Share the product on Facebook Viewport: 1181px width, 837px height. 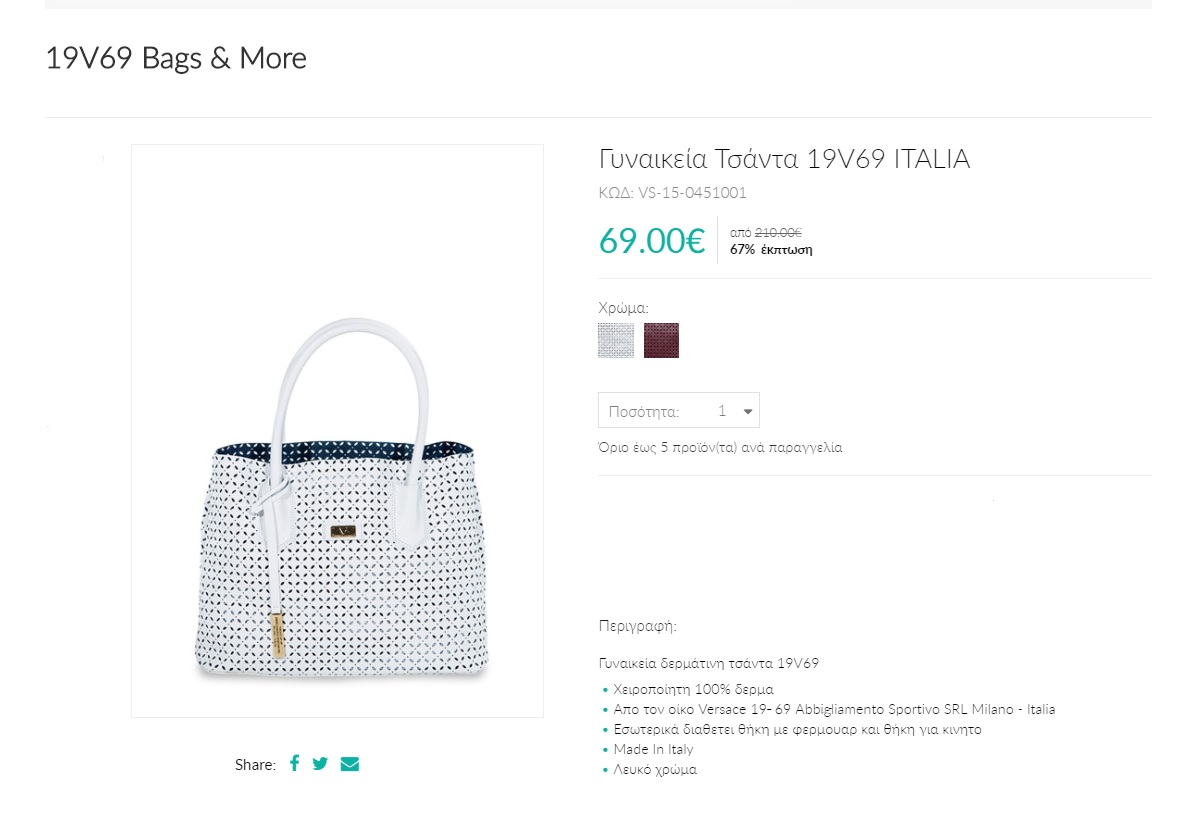(x=294, y=763)
